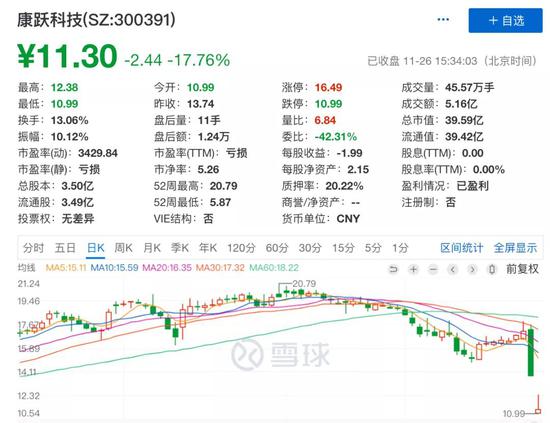Click the 涨停 value 16.49

click(x=328, y=87)
